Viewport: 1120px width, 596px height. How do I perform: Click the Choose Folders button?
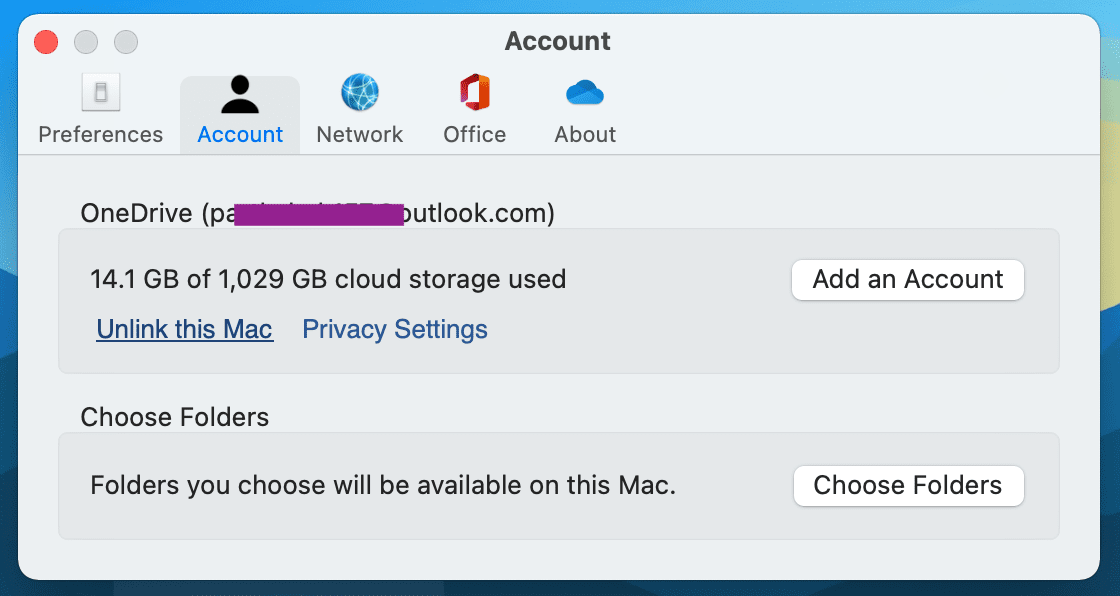tap(909, 485)
